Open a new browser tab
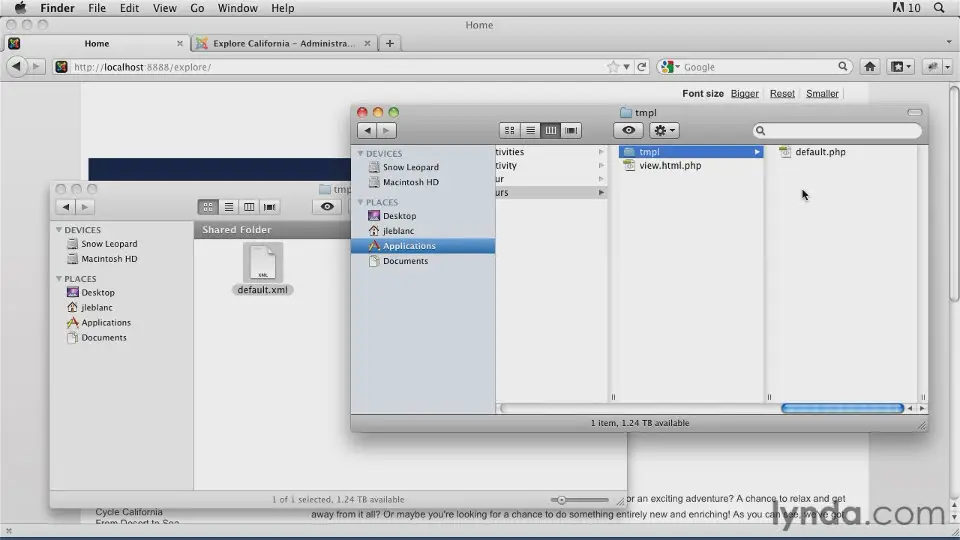 pos(389,43)
